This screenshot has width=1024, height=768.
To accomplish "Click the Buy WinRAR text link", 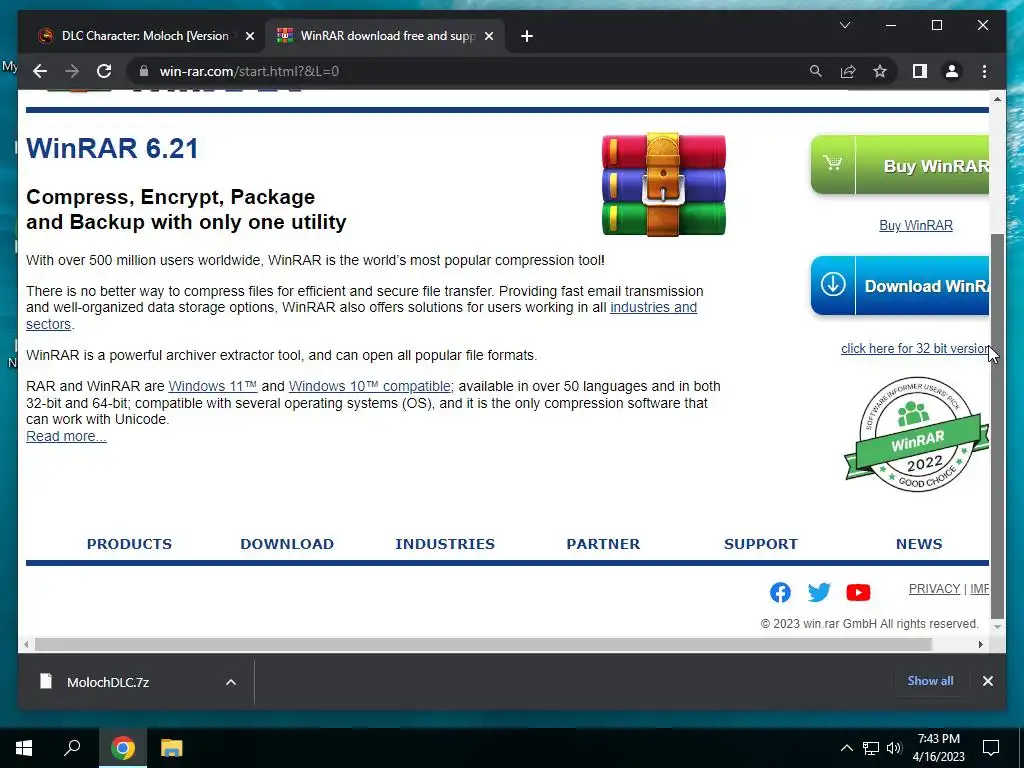I will (916, 225).
